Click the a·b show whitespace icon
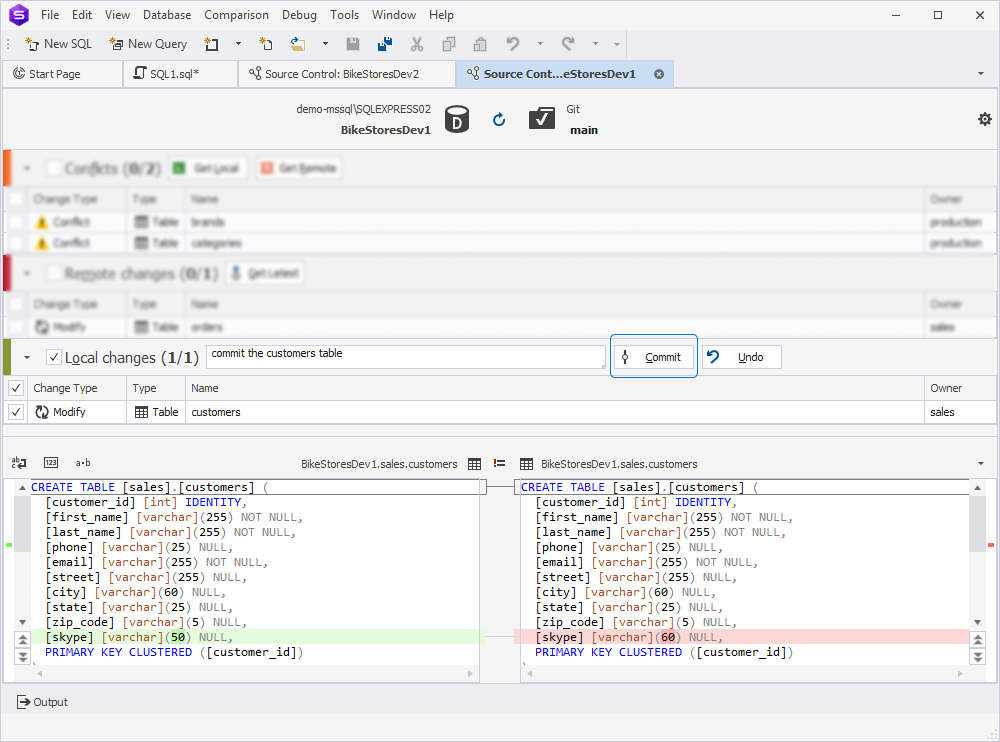This screenshot has width=1000, height=742. click(x=83, y=463)
